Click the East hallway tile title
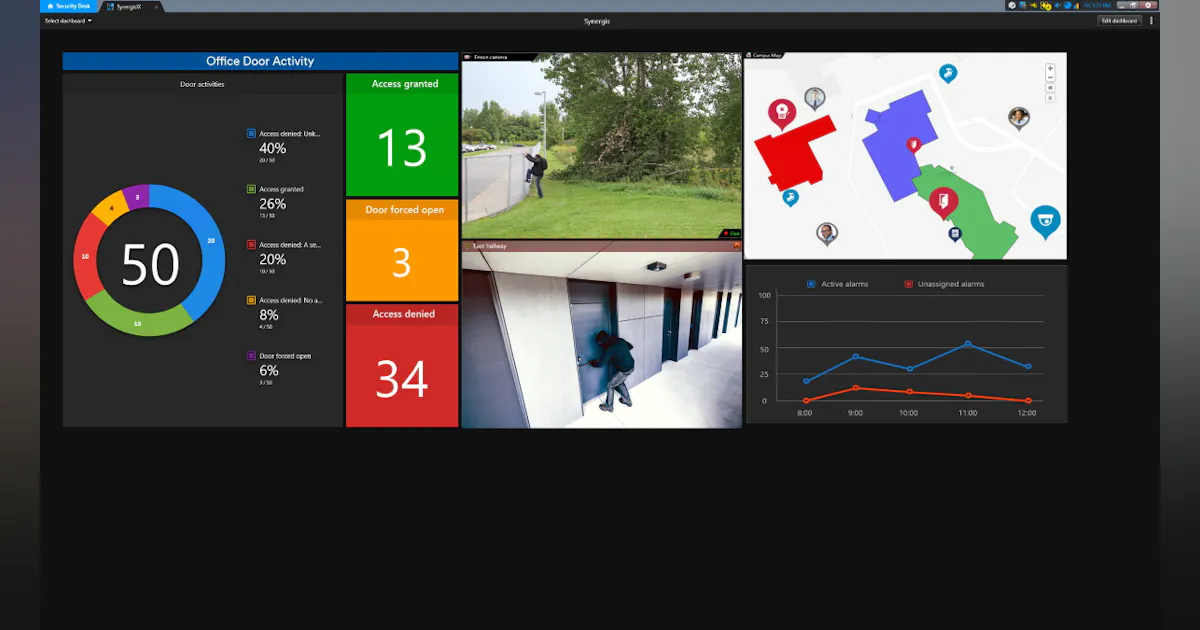The width and height of the screenshot is (1200, 630). click(x=491, y=245)
